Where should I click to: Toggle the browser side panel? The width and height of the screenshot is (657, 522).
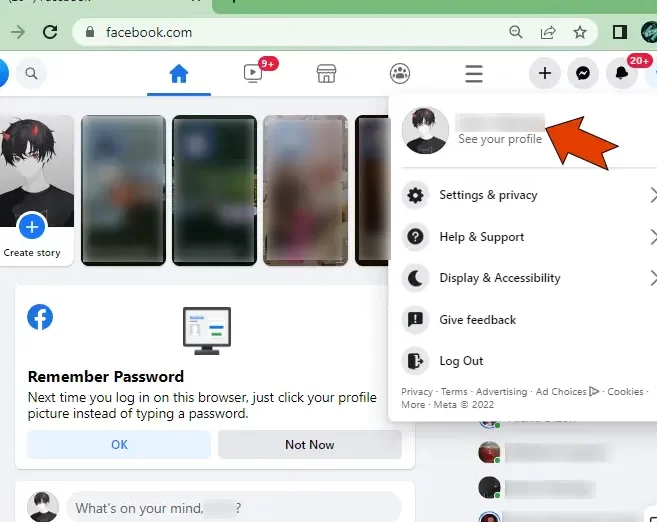pos(620,32)
